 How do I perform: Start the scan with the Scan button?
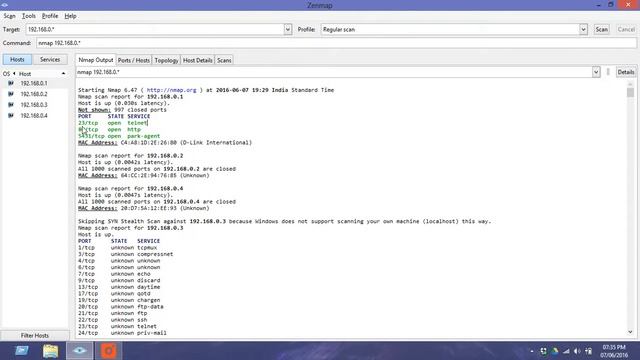(x=602, y=29)
